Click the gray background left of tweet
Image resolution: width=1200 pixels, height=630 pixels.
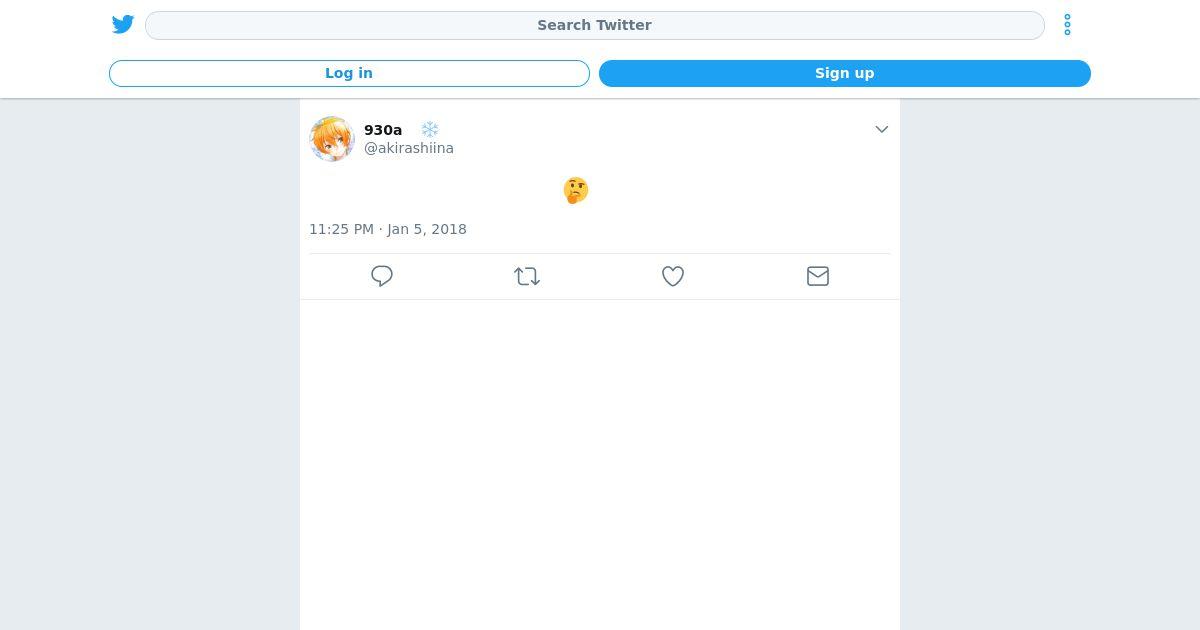[x=150, y=360]
